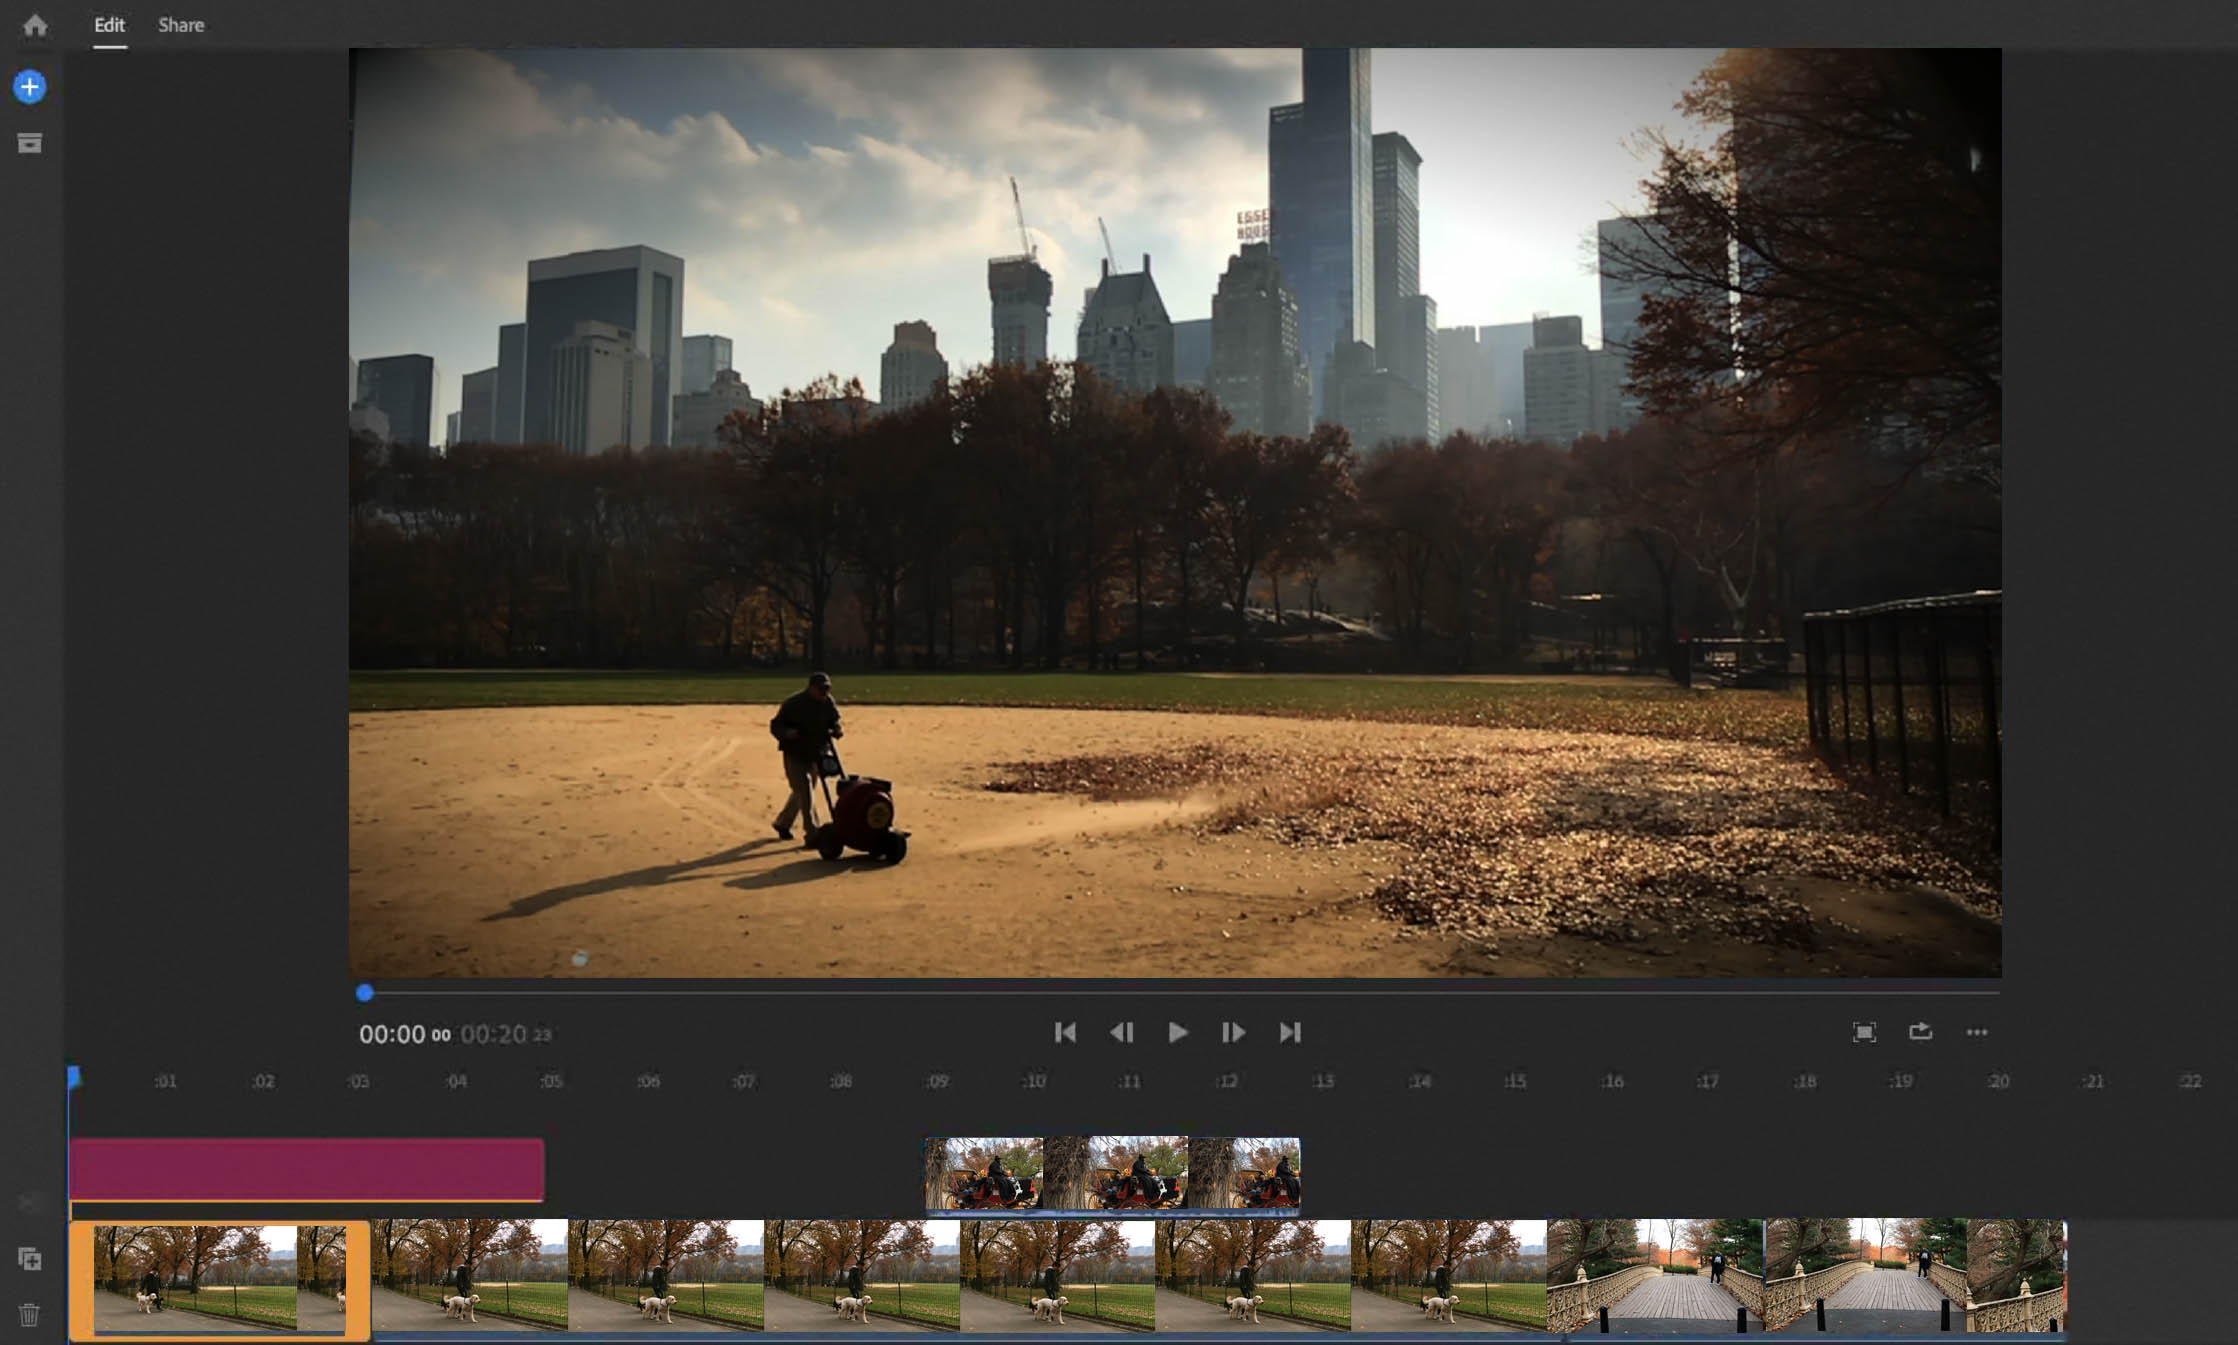Click the :20 mark on the timeline ruler
The image size is (2238, 1345).
coord(1998,1081)
